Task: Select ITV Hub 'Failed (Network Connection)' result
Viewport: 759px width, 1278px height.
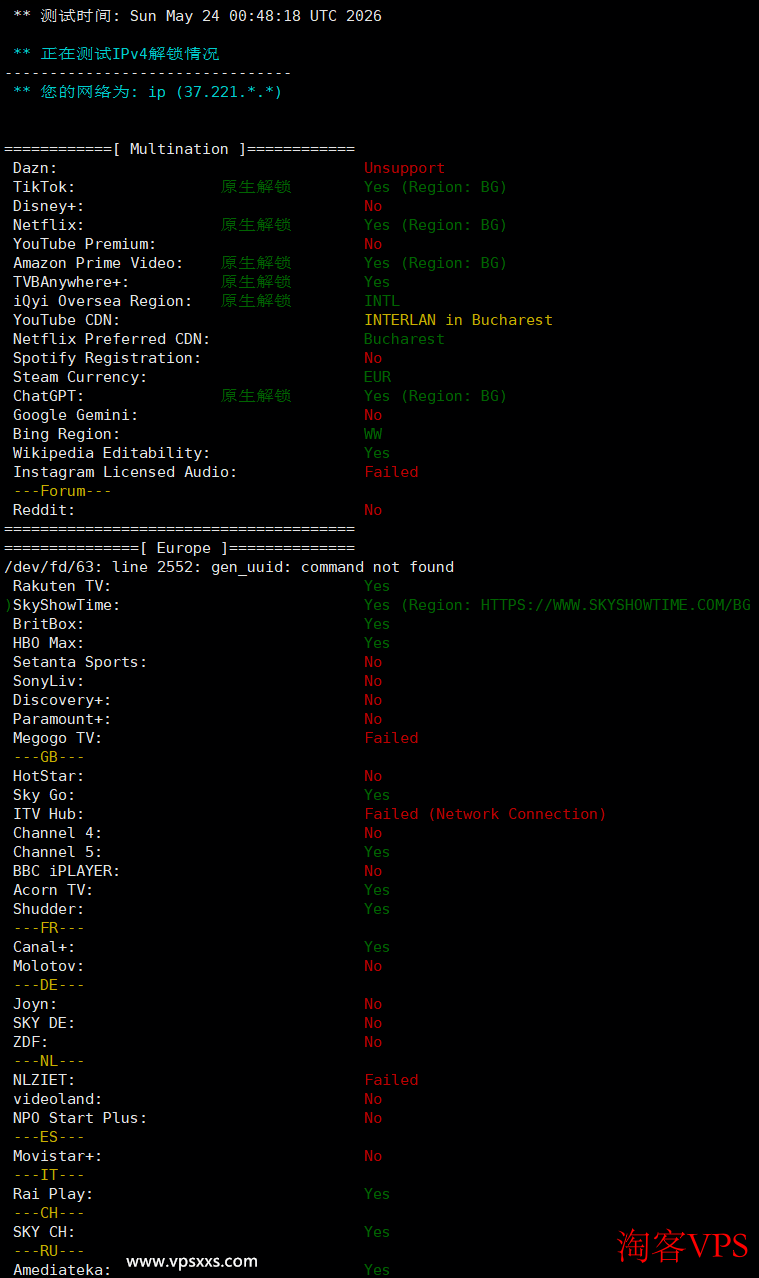Action: [x=485, y=814]
